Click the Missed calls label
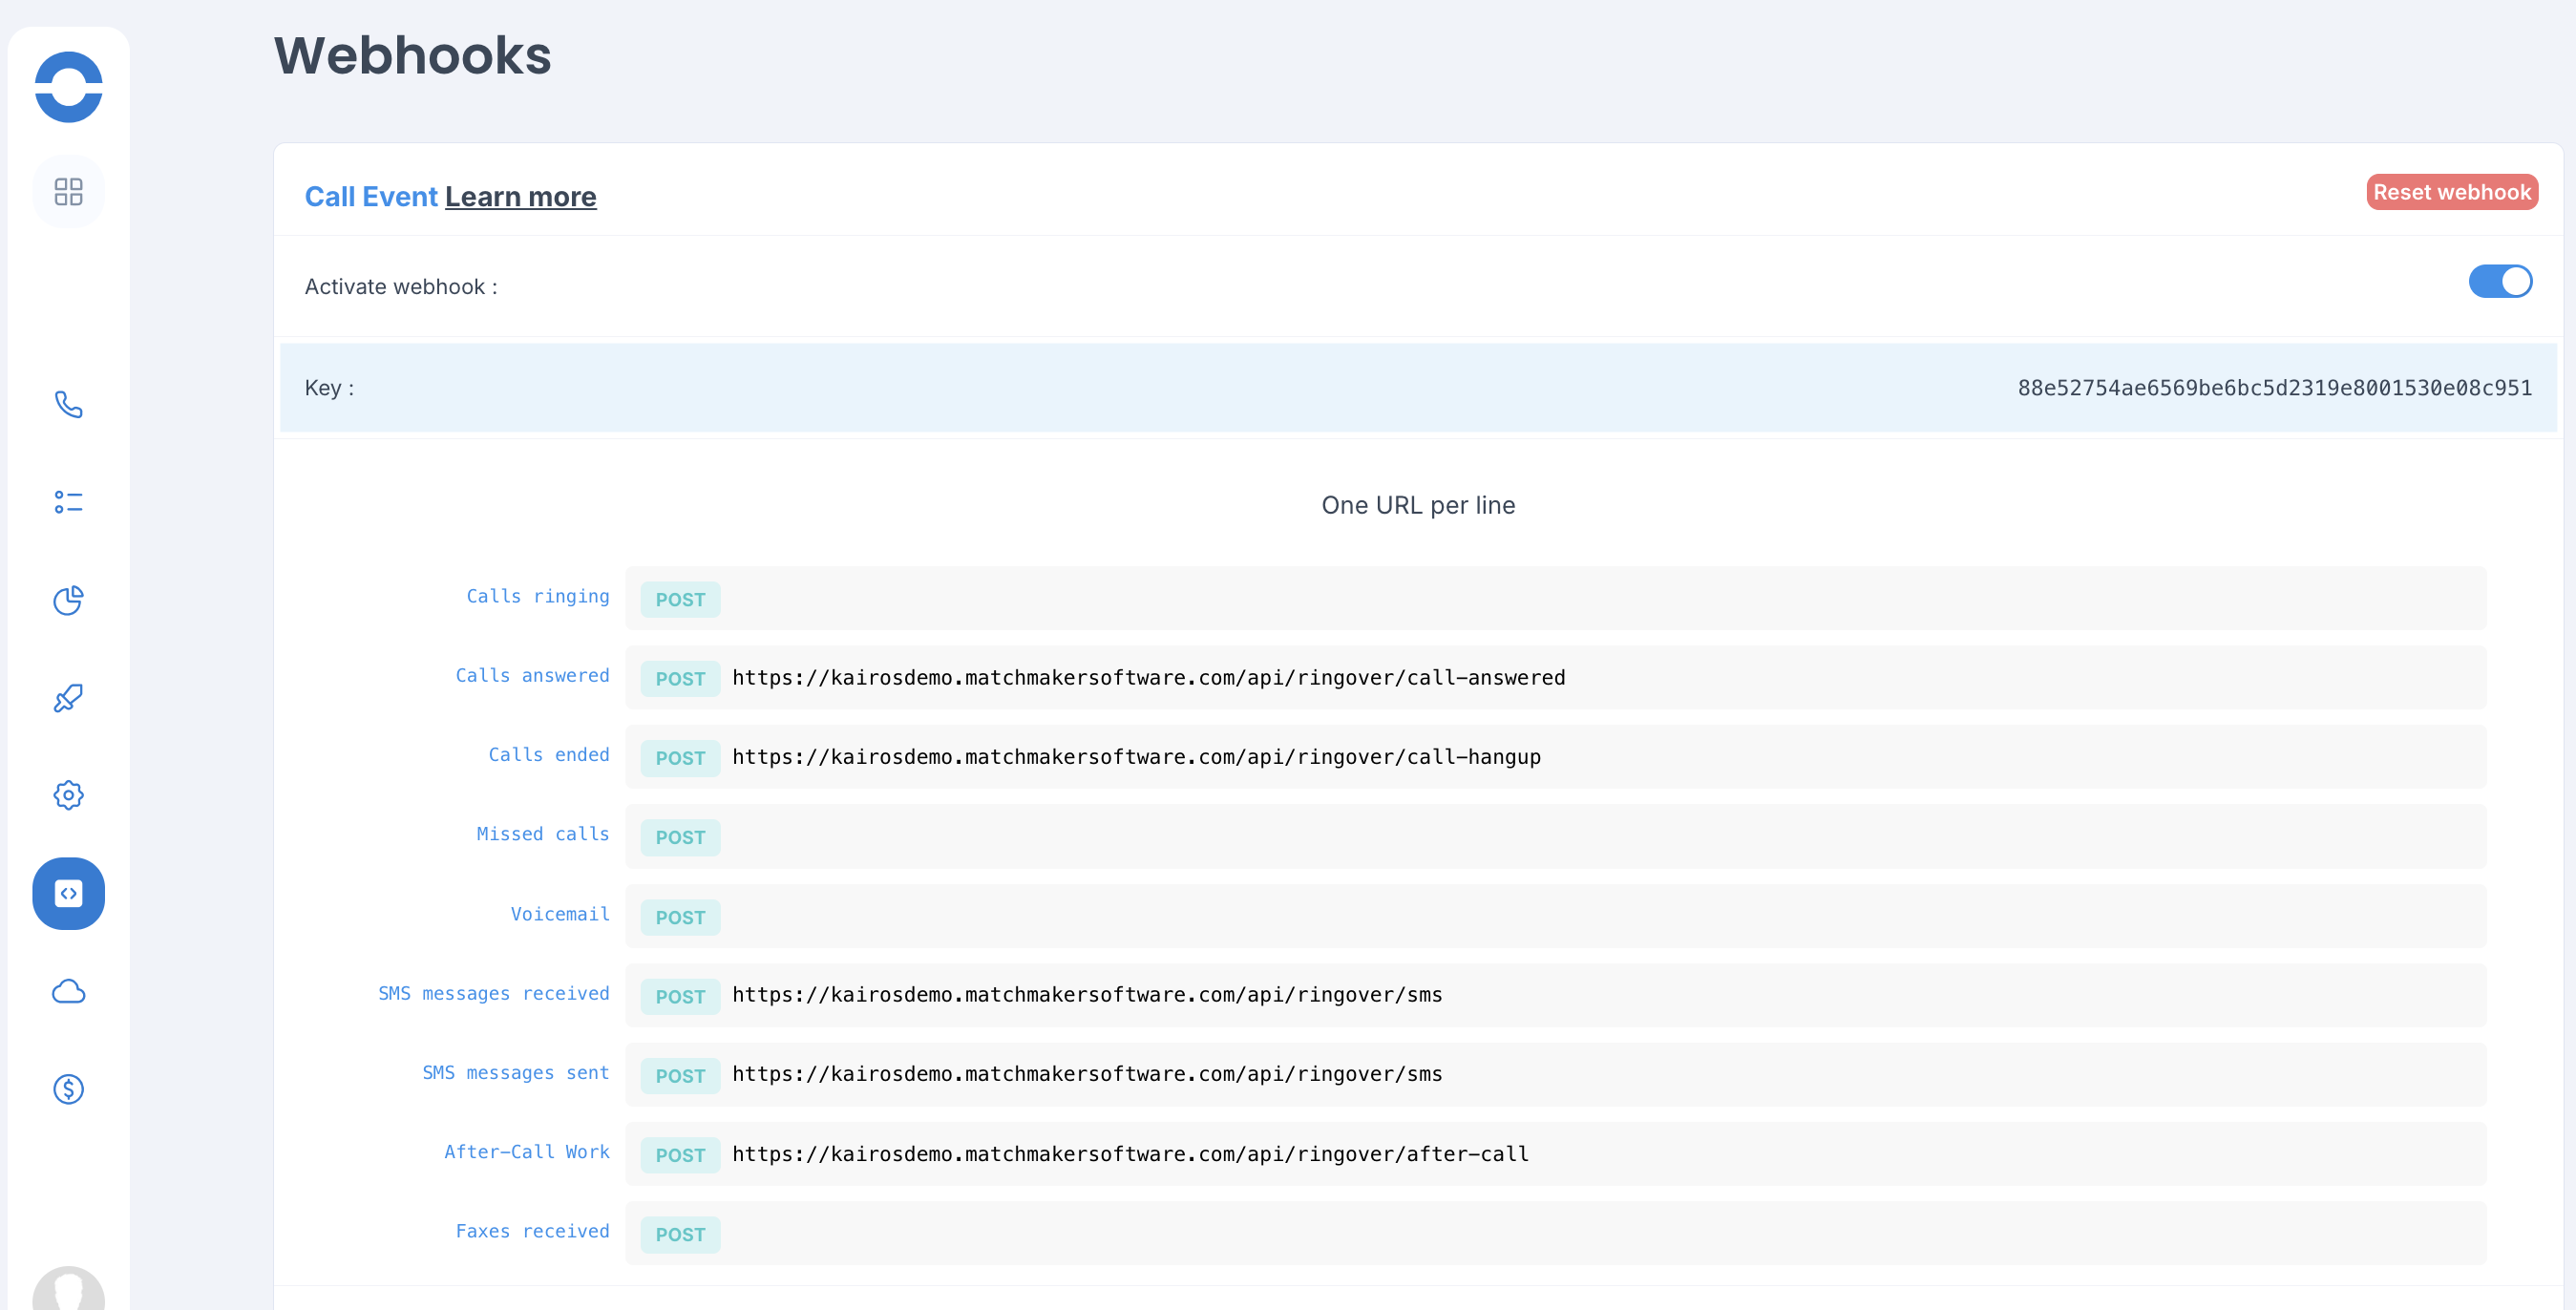The width and height of the screenshot is (2576, 1310). pyautogui.click(x=542, y=834)
